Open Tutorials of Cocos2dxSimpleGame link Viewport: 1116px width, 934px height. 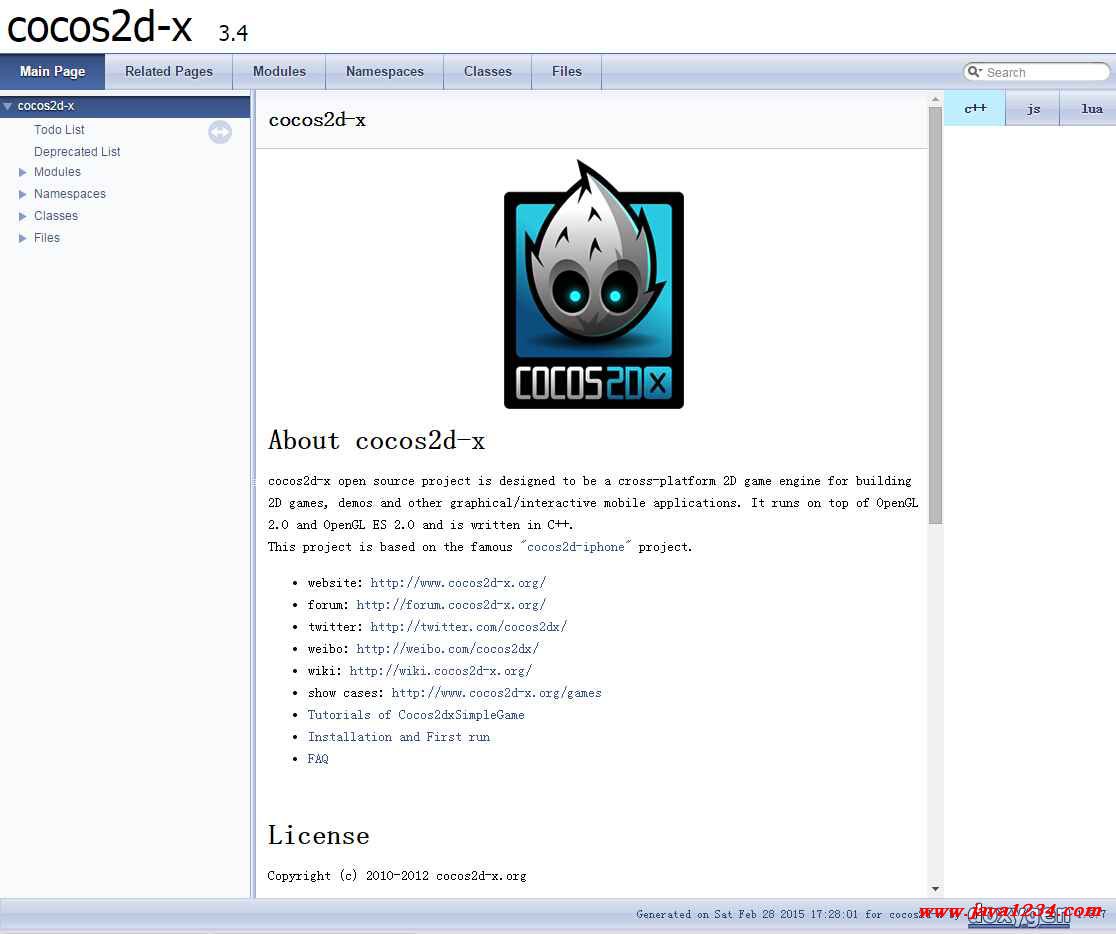[x=416, y=715]
